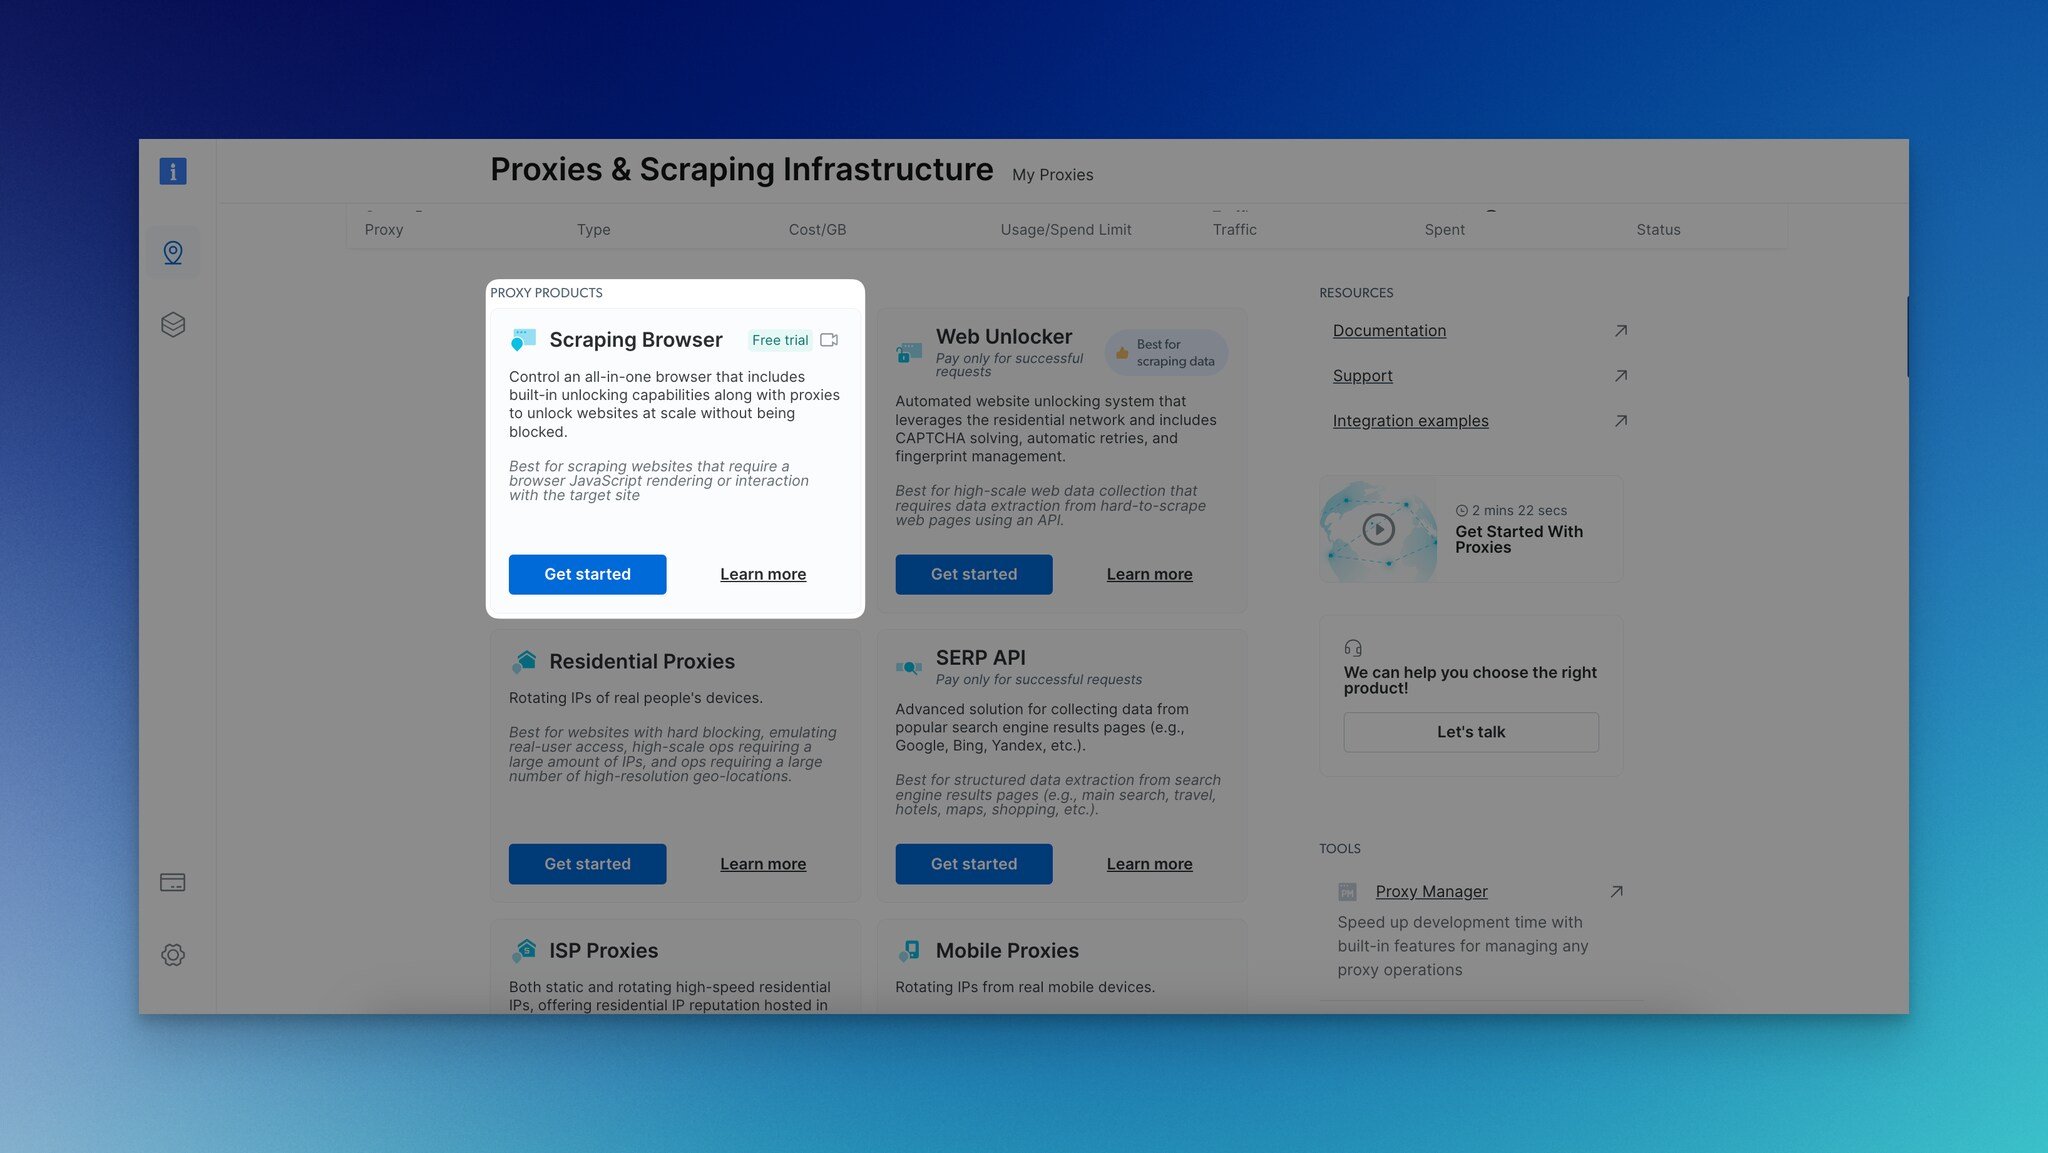Click the ISP Proxies icon
Image resolution: width=2048 pixels, height=1153 pixels.
(x=522, y=951)
